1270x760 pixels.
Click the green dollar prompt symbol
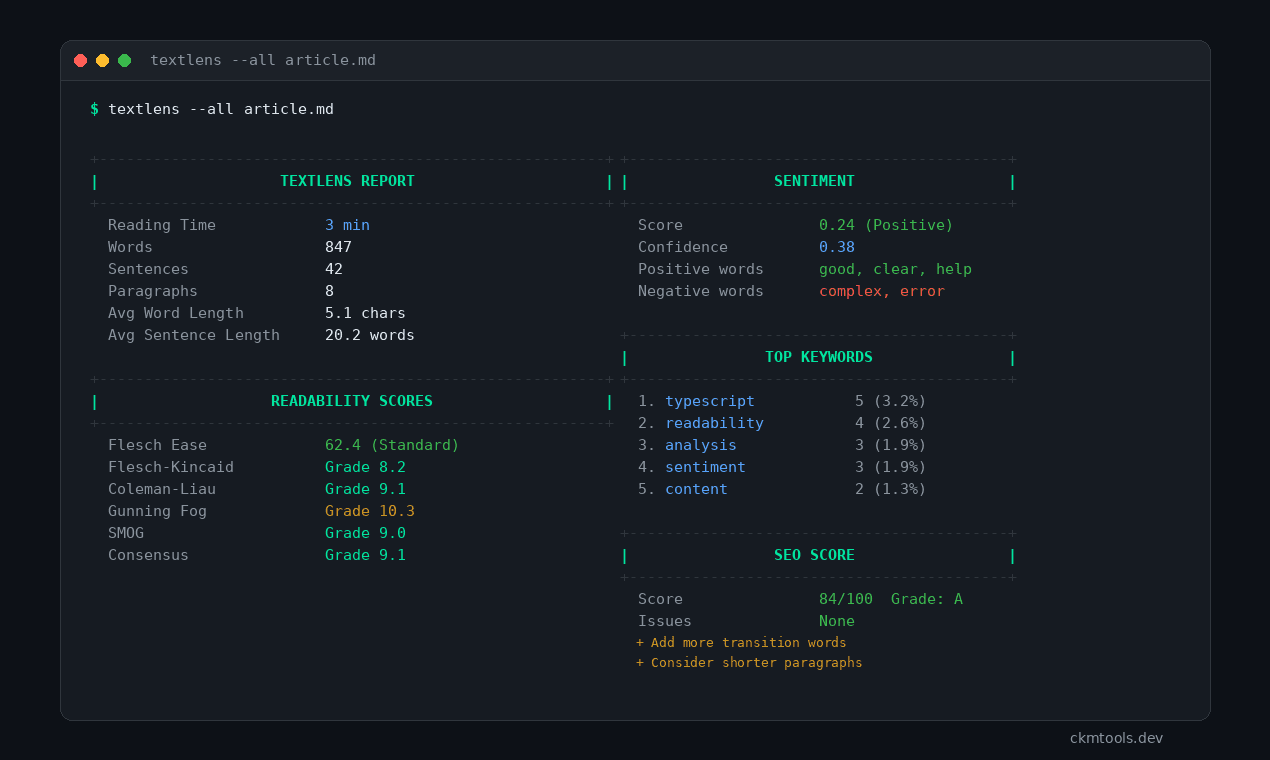click(95, 109)
